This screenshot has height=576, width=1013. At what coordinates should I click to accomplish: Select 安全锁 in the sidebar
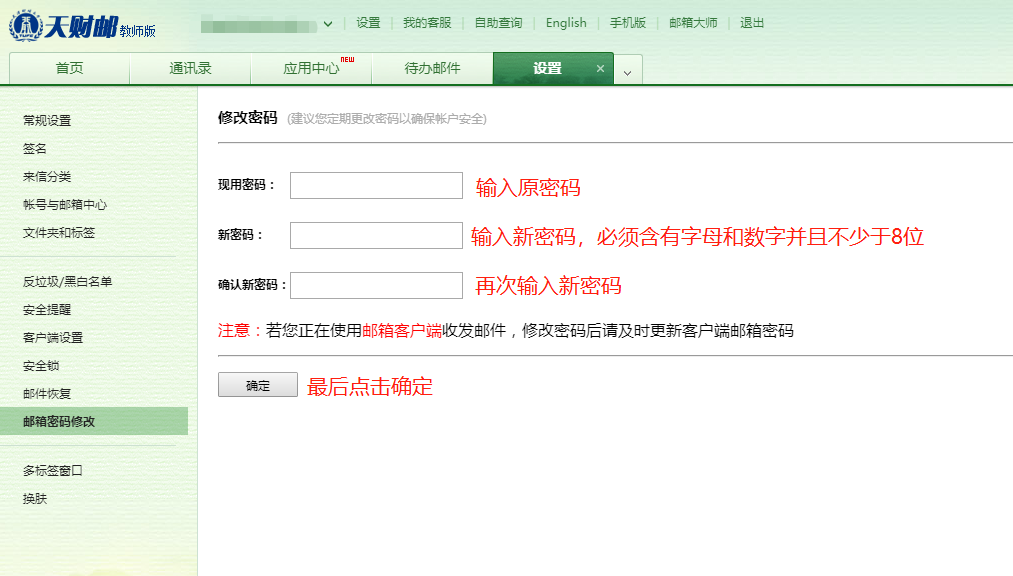tap(41, 366)
